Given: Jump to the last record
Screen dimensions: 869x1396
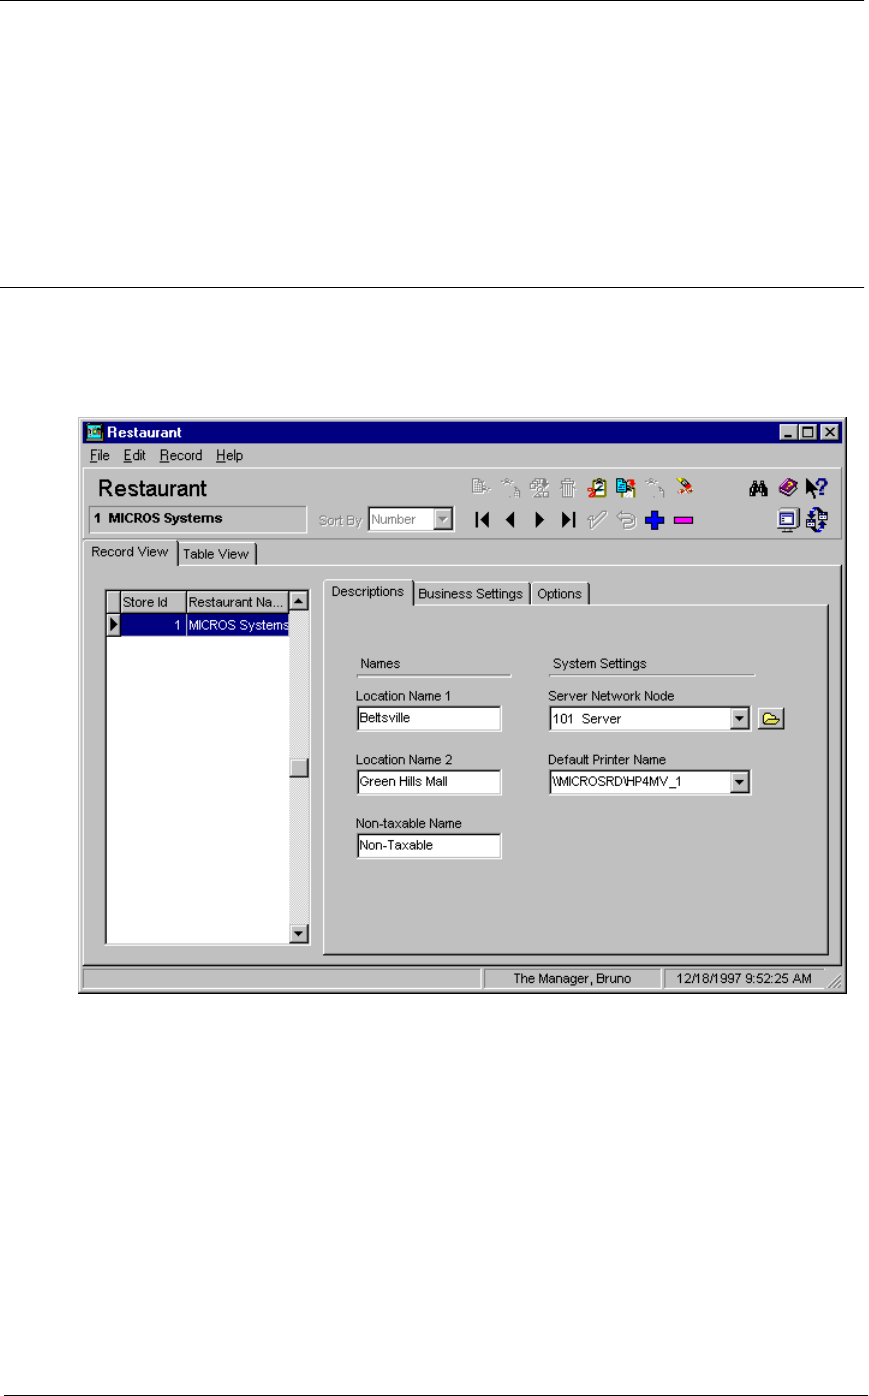Looking at the screenshot, I should [x=568, y=520].
